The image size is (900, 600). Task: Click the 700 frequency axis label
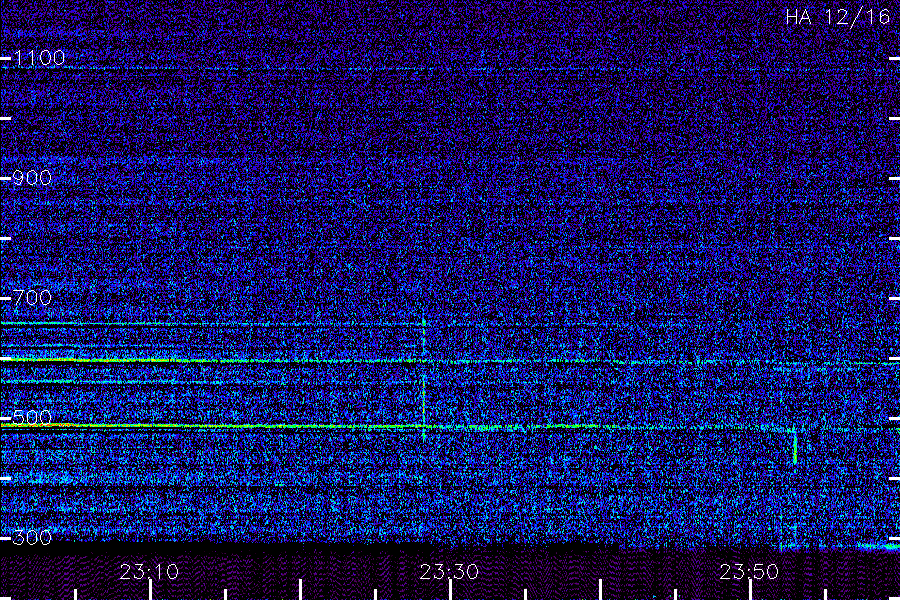click(32, 298)
